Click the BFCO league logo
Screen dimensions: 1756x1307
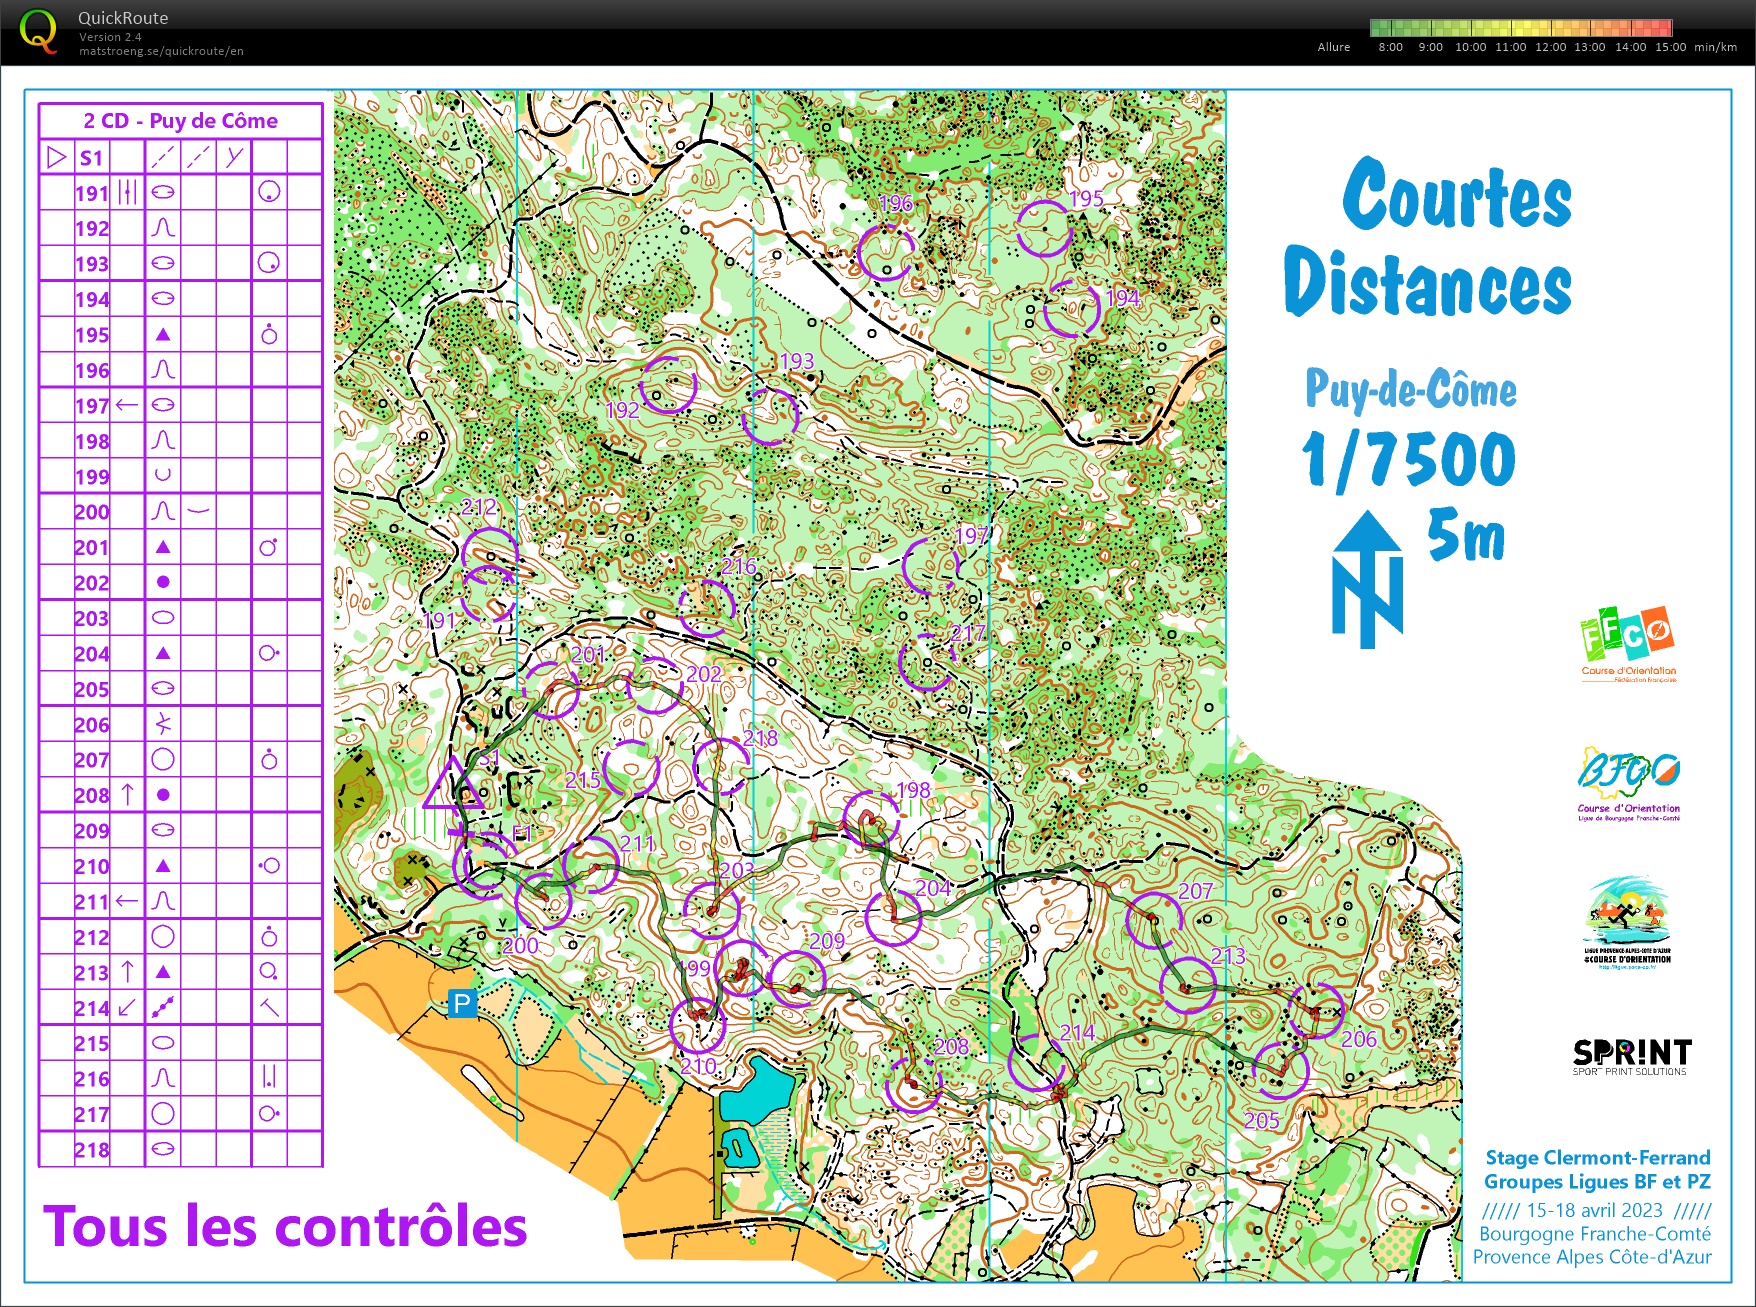point(1628,783)
